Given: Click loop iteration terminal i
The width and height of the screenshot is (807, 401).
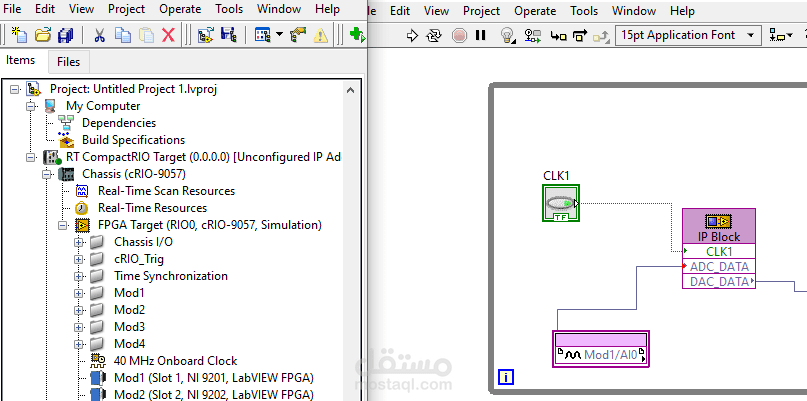Looking at the screenshot, I should [x=506, y=377].
